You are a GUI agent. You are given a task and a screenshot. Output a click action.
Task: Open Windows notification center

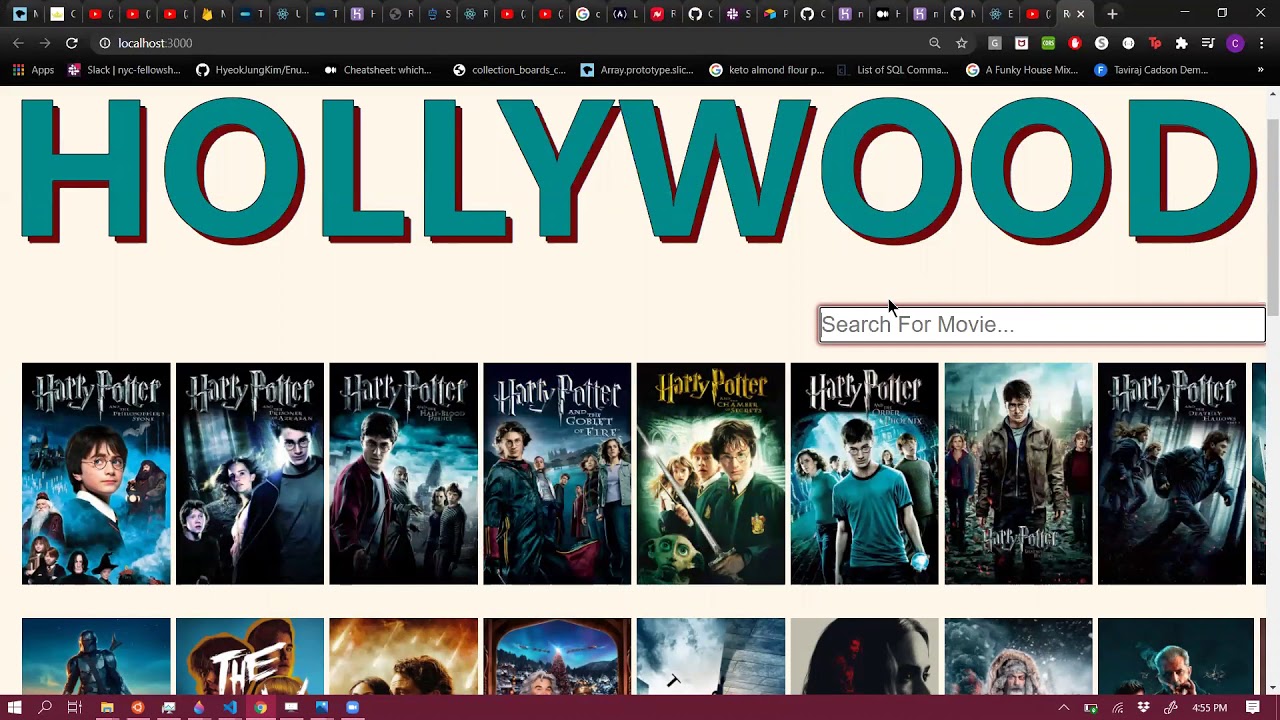1252,708
